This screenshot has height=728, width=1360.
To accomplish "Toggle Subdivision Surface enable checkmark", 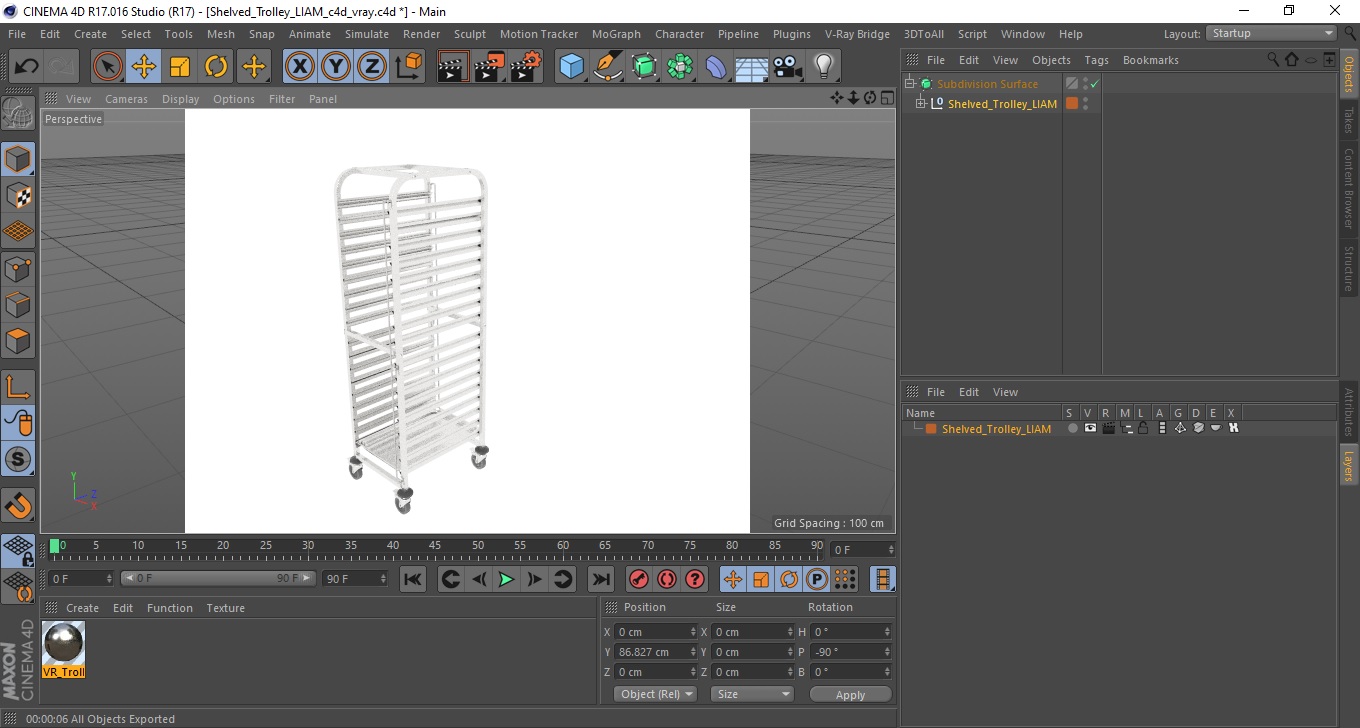I will (x=1095, y=84).
